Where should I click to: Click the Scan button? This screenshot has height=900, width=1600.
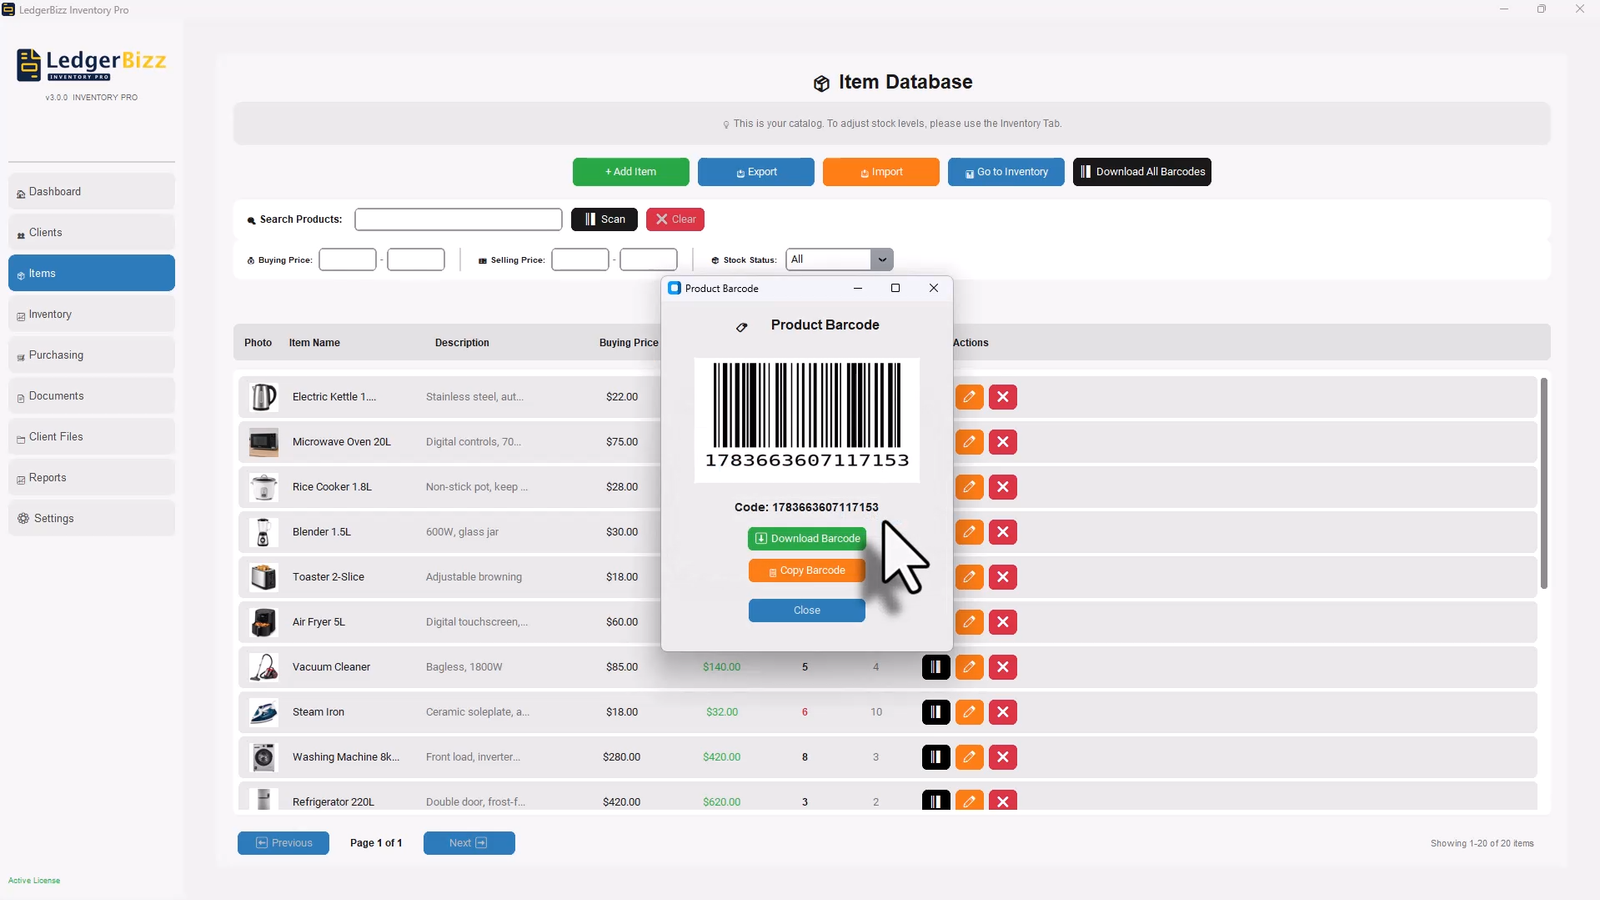604,219
